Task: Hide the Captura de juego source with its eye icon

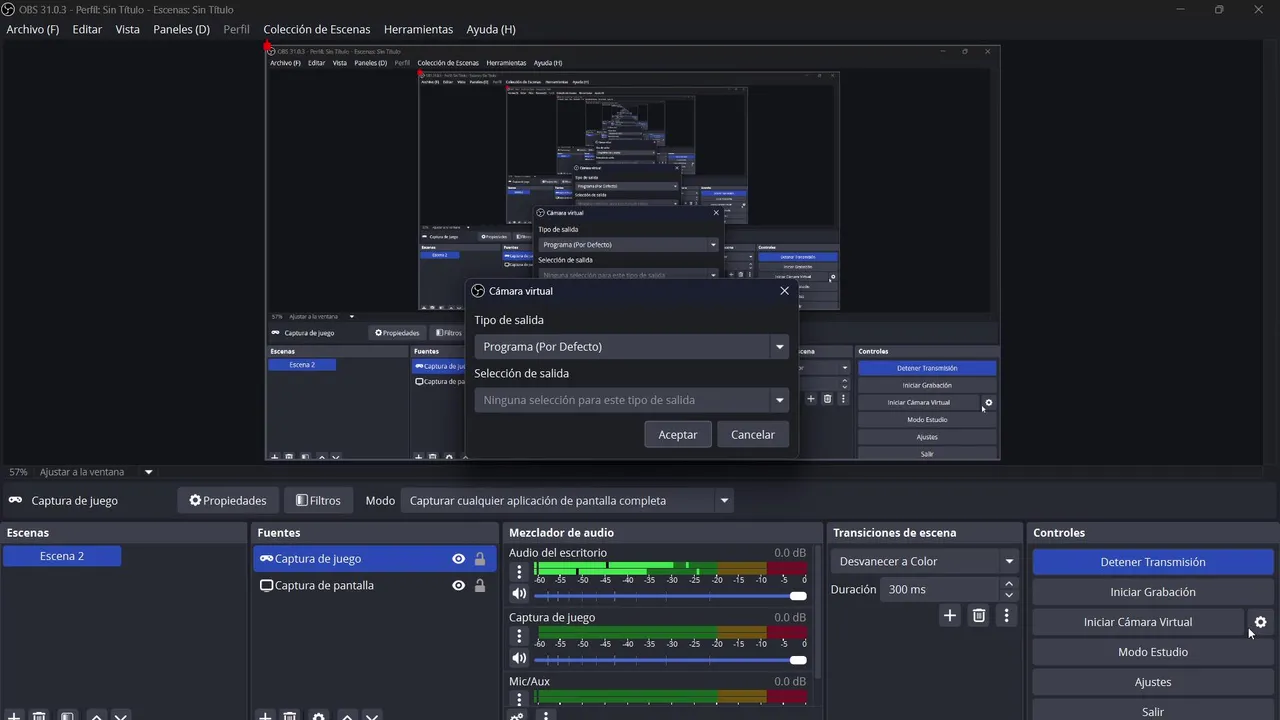Action: tap(458, 559)
